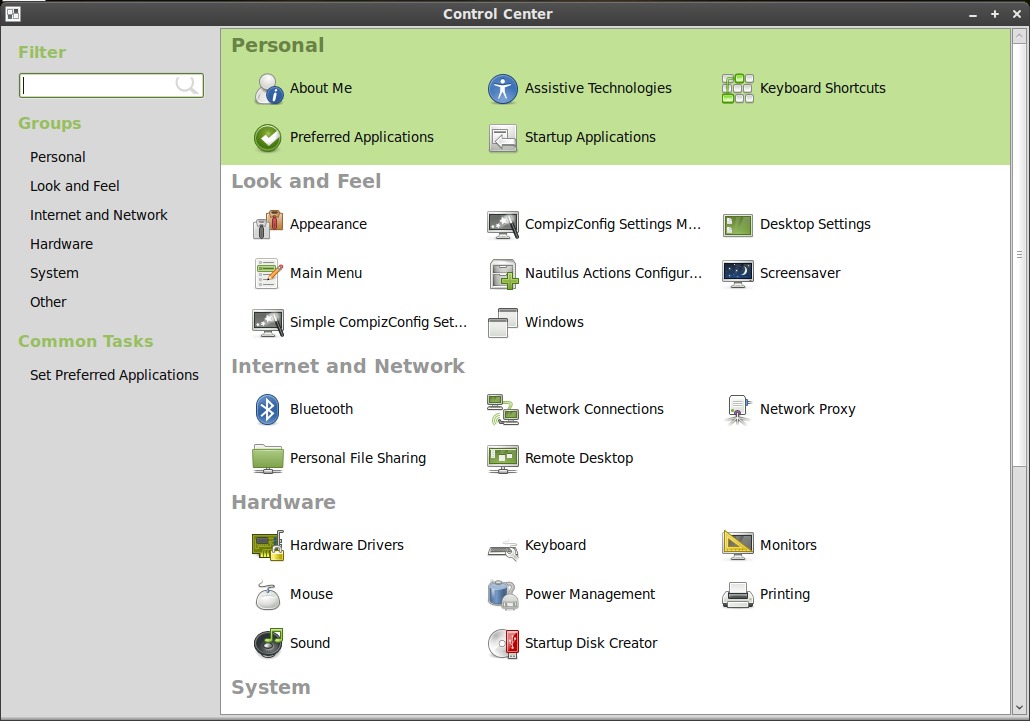Click the 'Network Proxy' label
This screenshot has height=721, width=1030.
[x=807, y=409]
